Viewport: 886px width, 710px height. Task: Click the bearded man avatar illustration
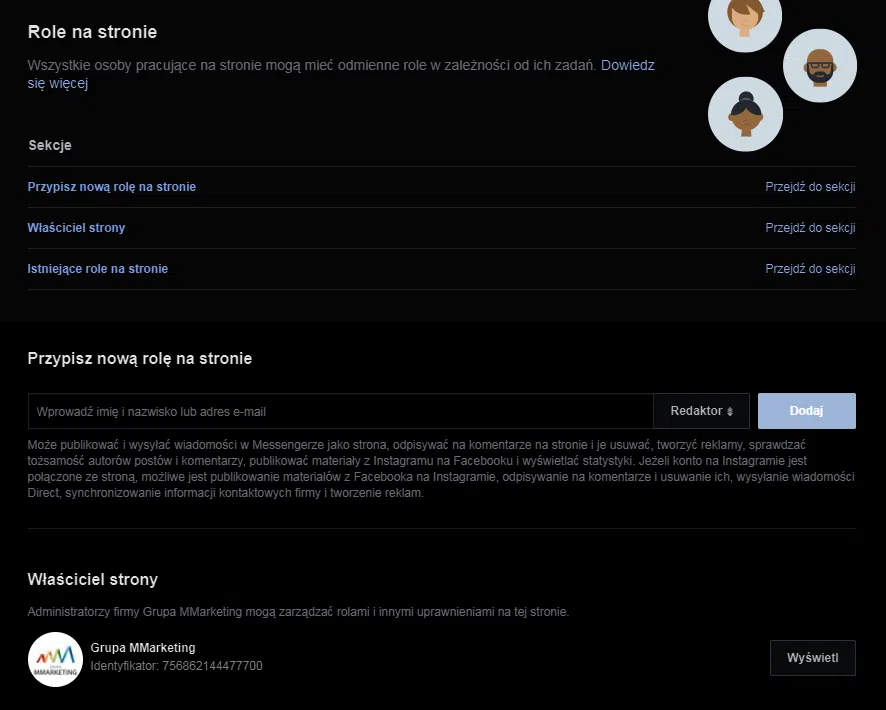click(819, 66)
